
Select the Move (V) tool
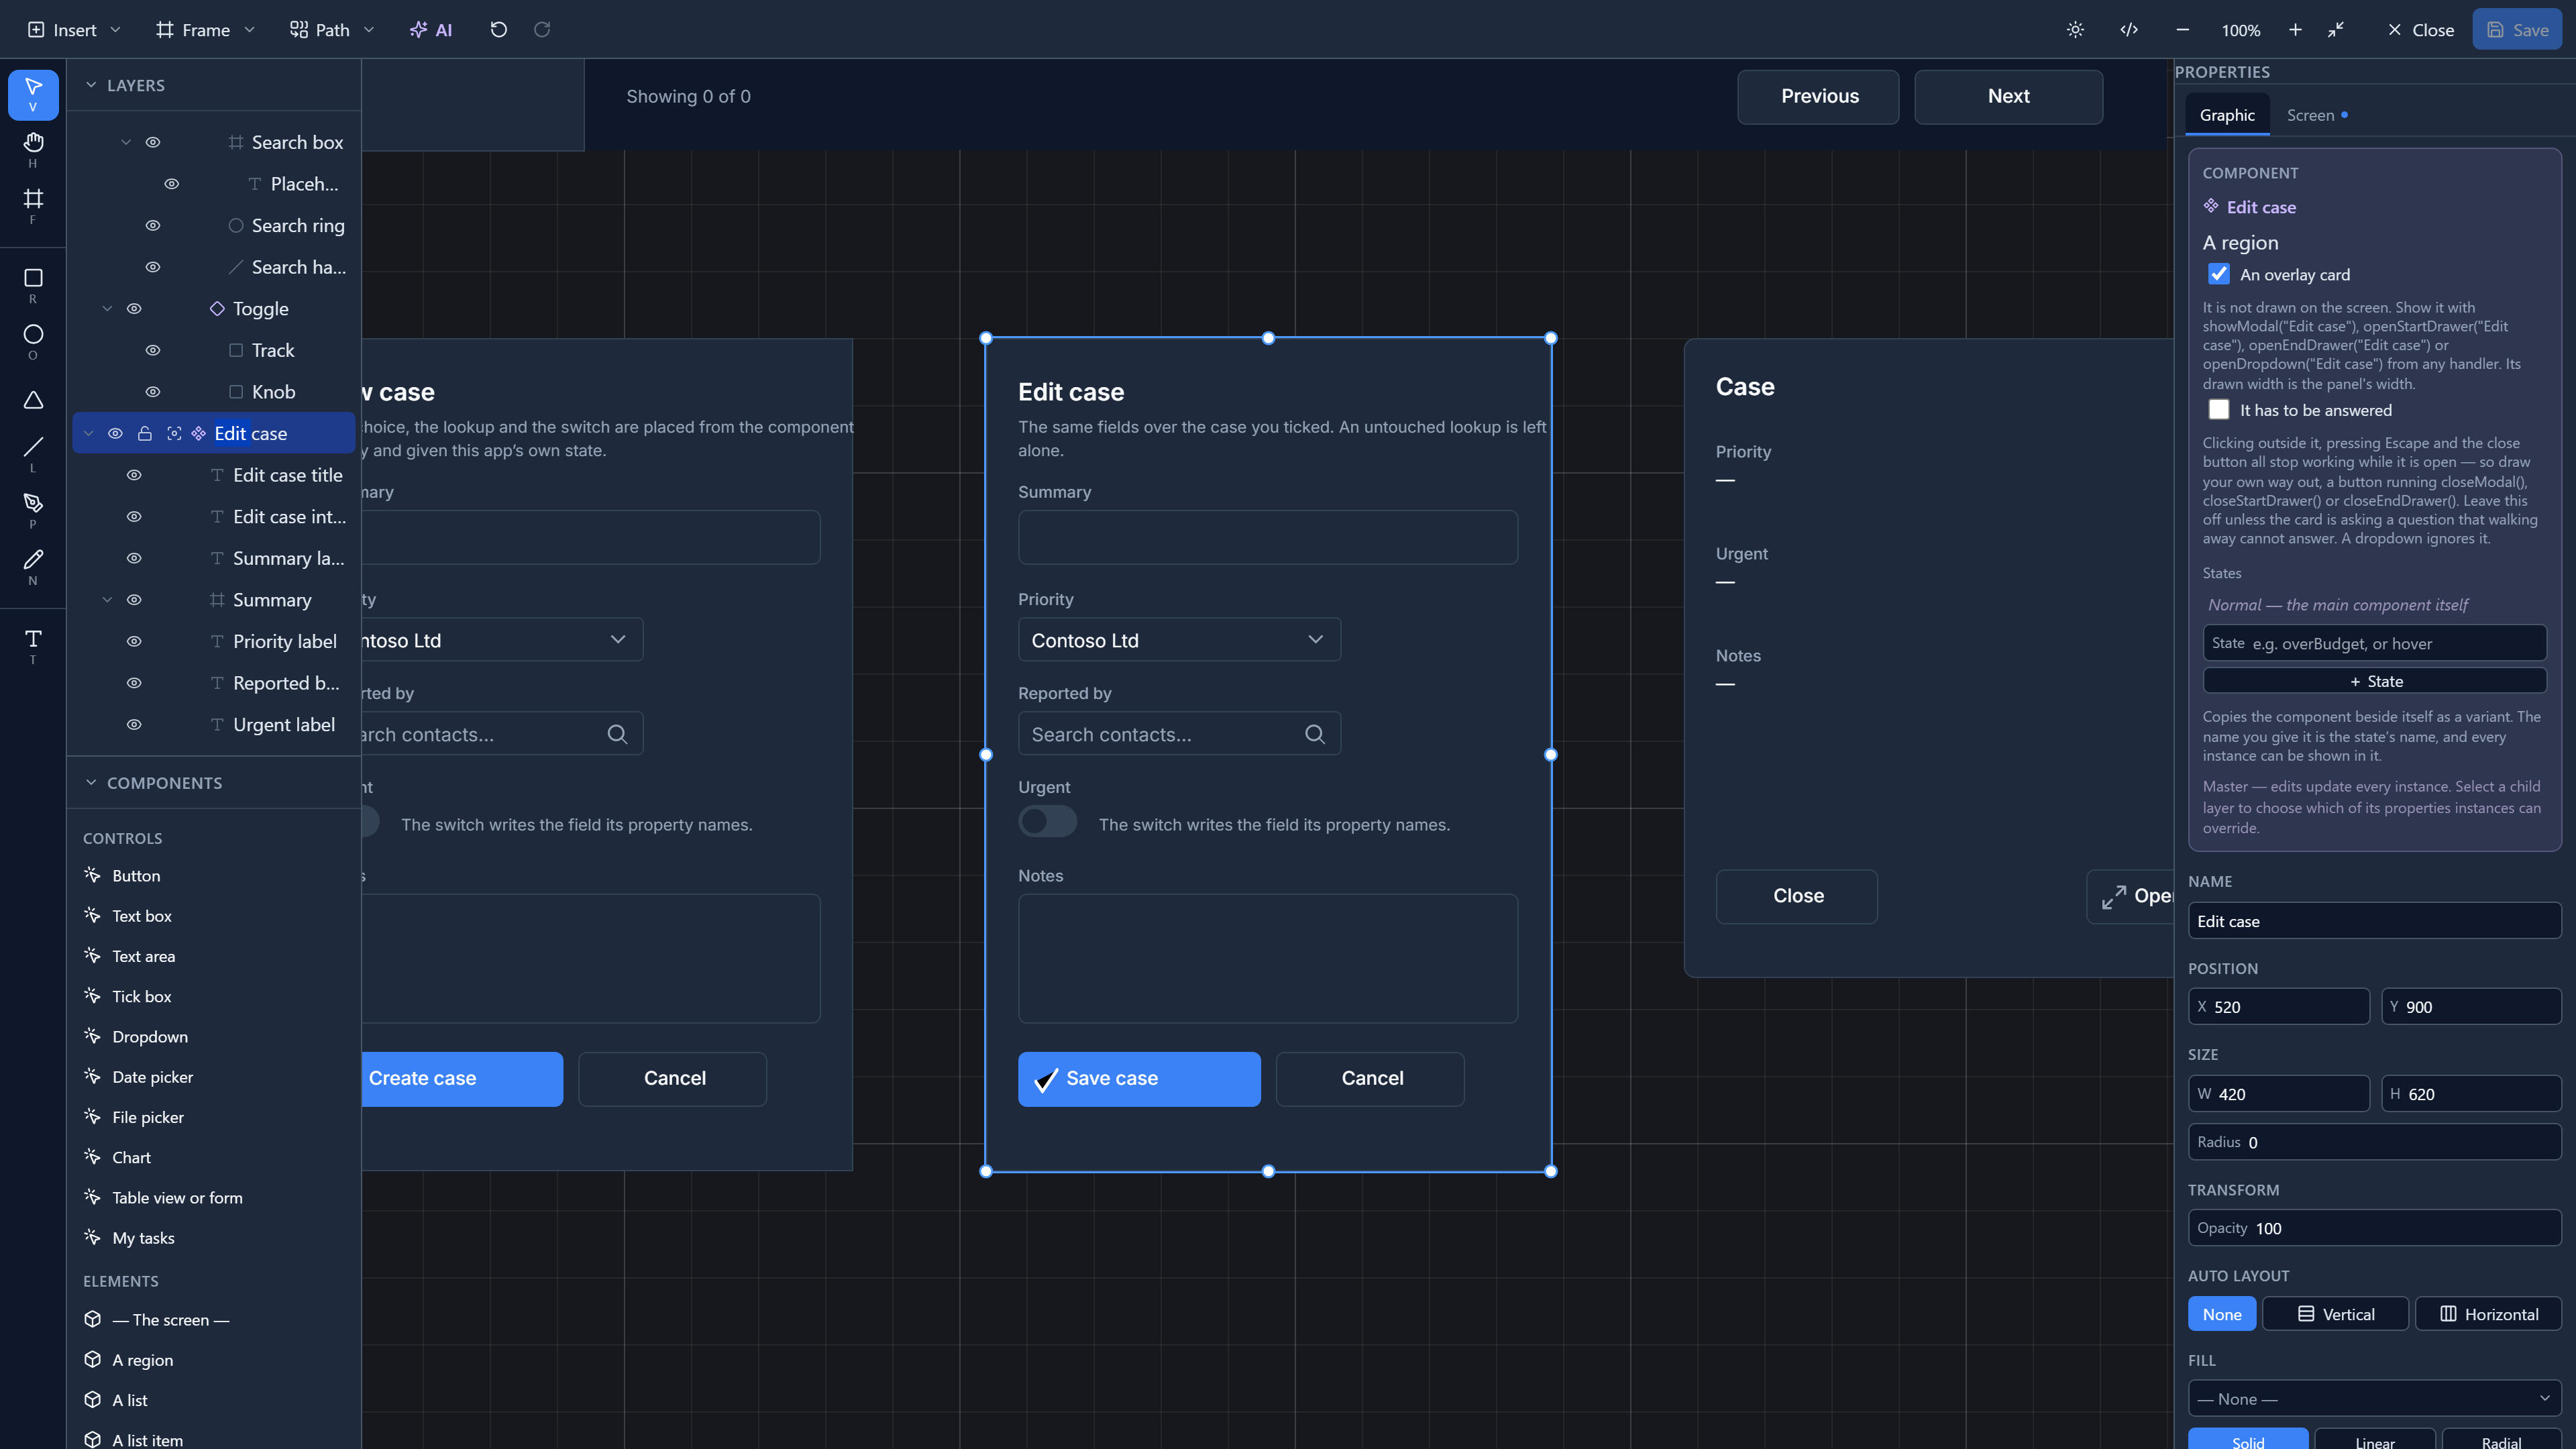coord(33,94)
